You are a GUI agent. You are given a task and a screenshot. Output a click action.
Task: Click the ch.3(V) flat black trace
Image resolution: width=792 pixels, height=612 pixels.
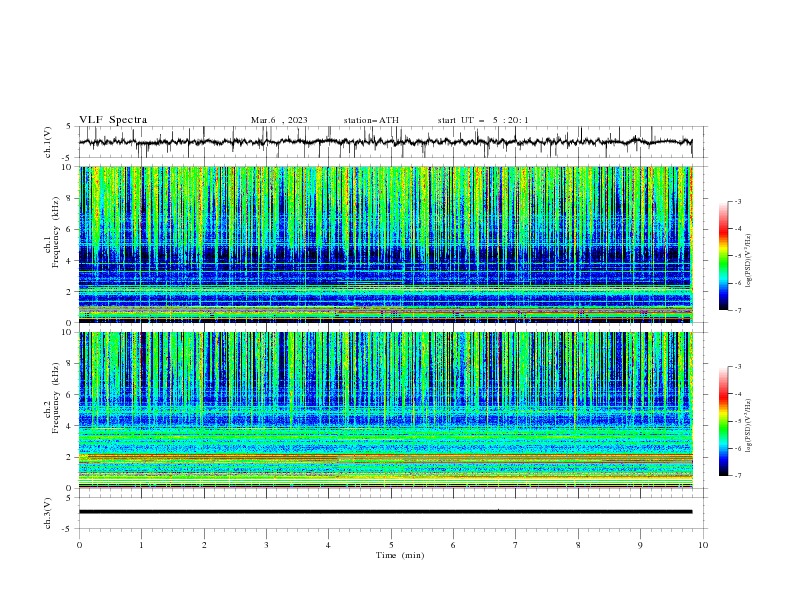tap(385, 512)
